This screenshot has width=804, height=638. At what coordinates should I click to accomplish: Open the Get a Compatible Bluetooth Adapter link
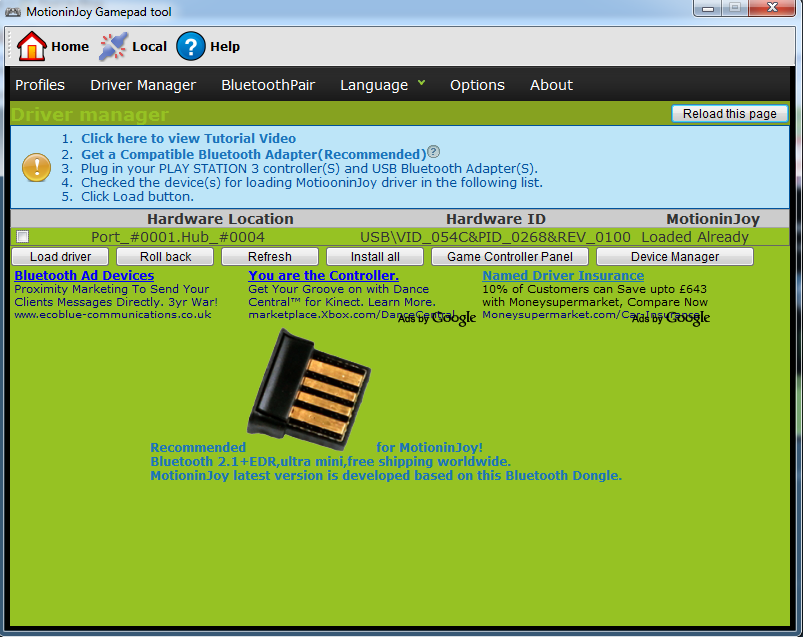tap(254, 154)
